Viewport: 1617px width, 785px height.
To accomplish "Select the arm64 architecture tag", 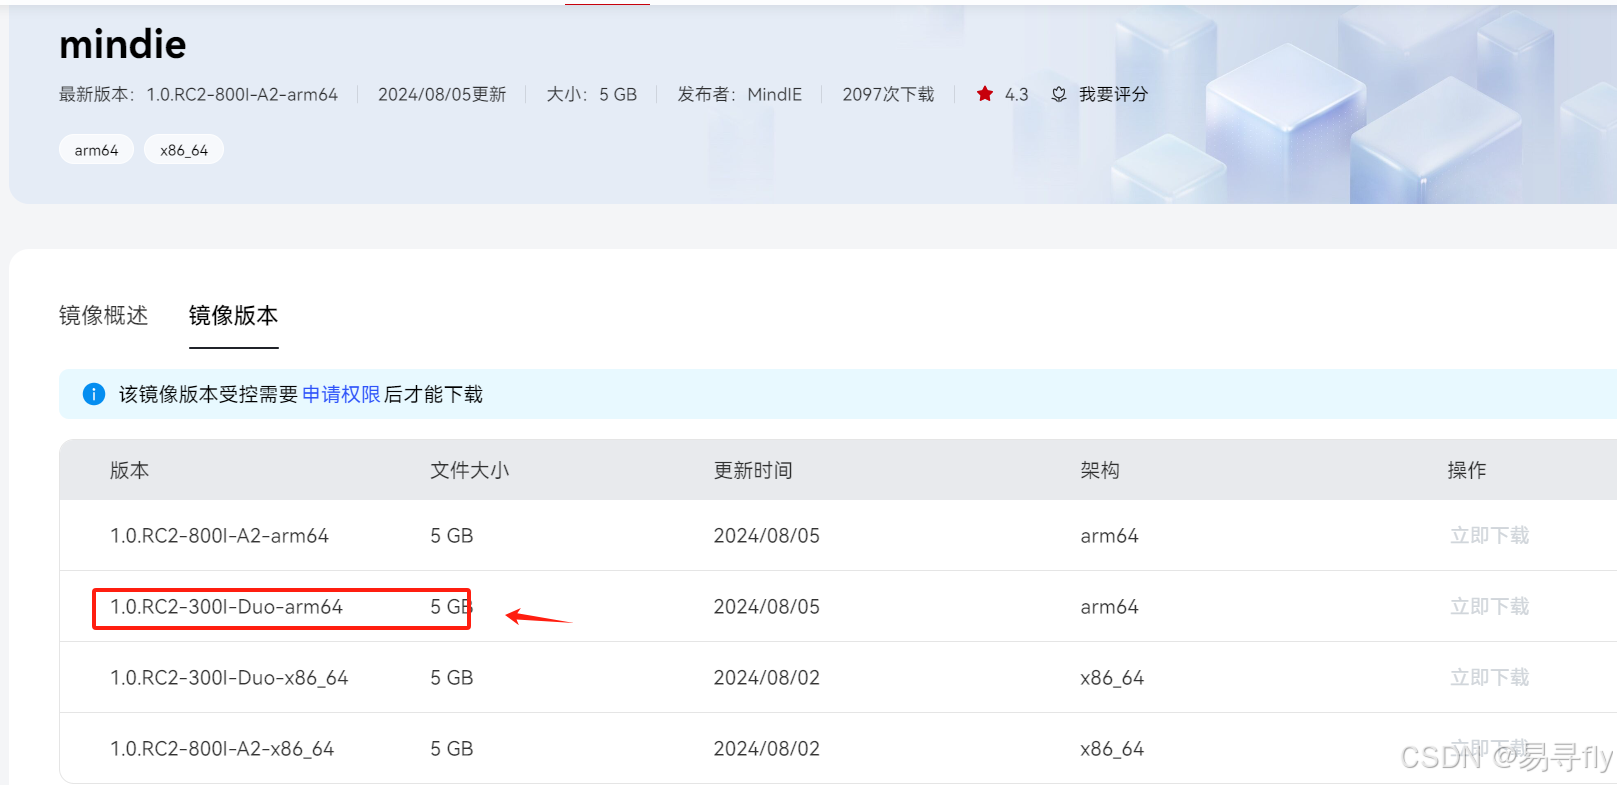I will click(96, 150).
